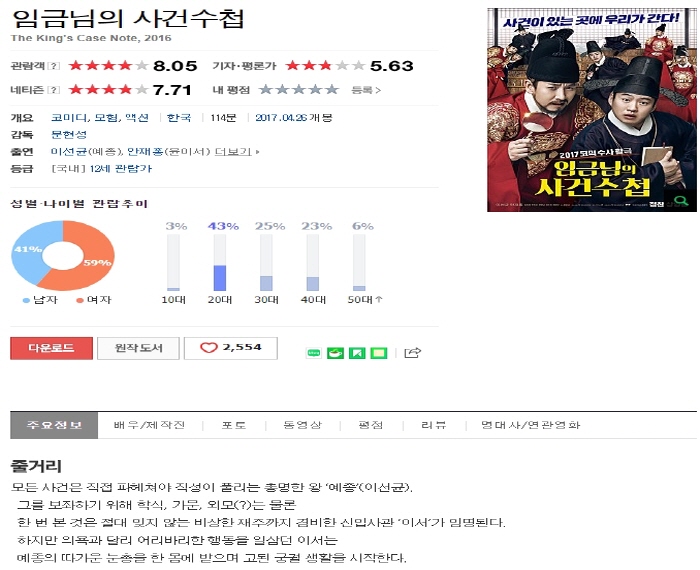Click the Naver blog share icon
The image size is (700, 570).
(357, 353)
